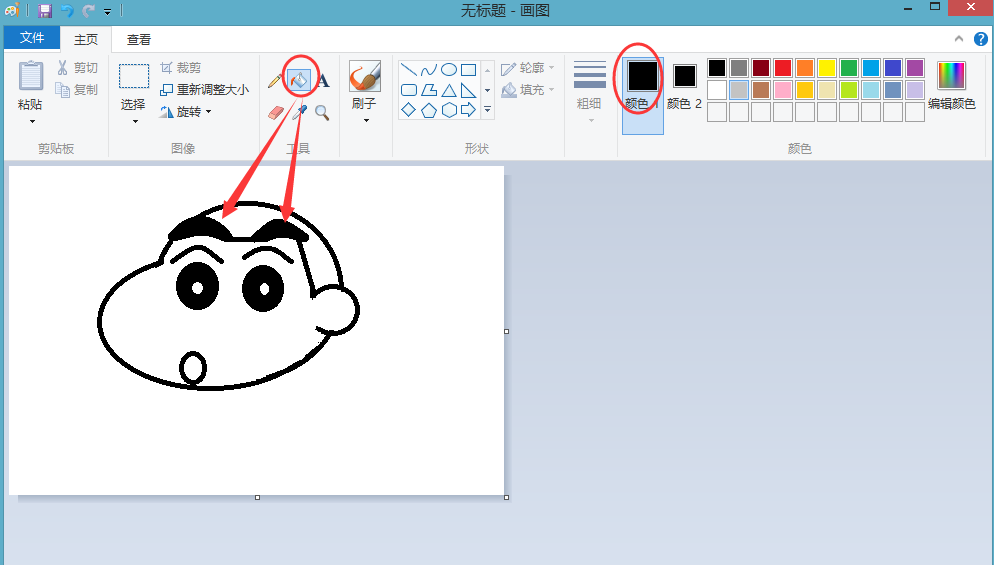Choose the Oval shape
The height and width of the screenshot is (565, 994).
pos(448,70)
